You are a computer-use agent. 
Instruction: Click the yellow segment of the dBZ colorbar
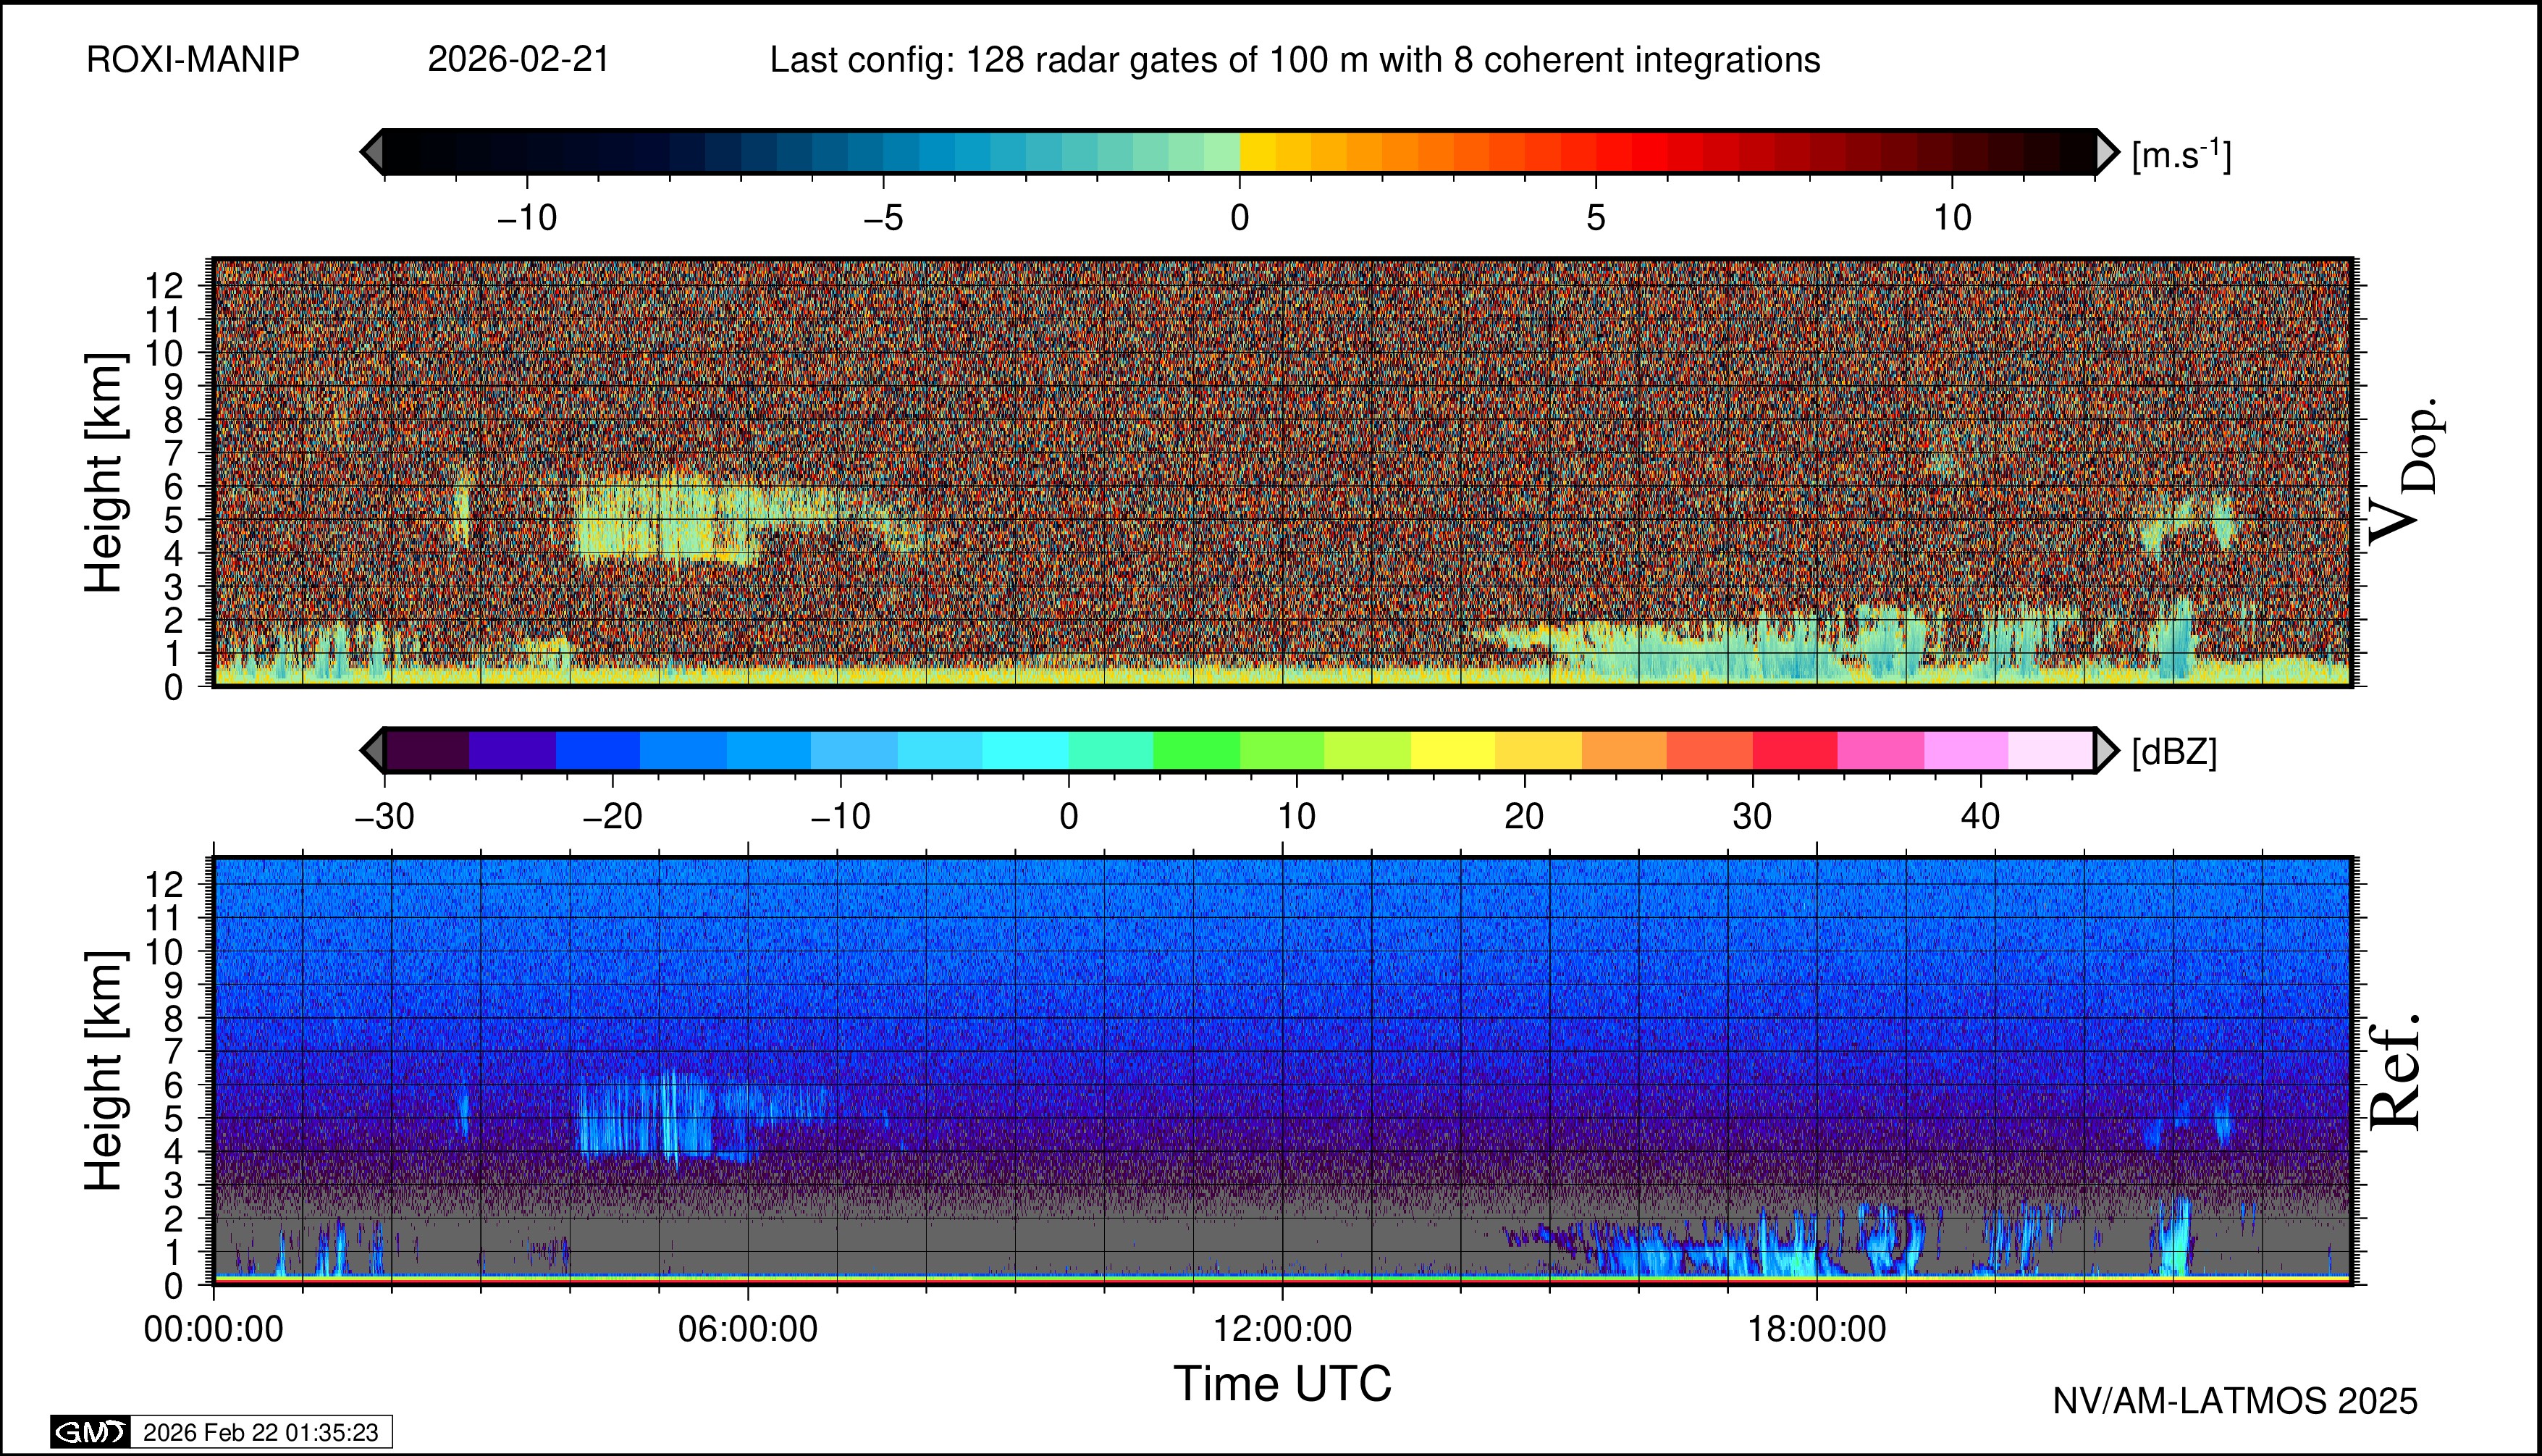coord(1453,750)
